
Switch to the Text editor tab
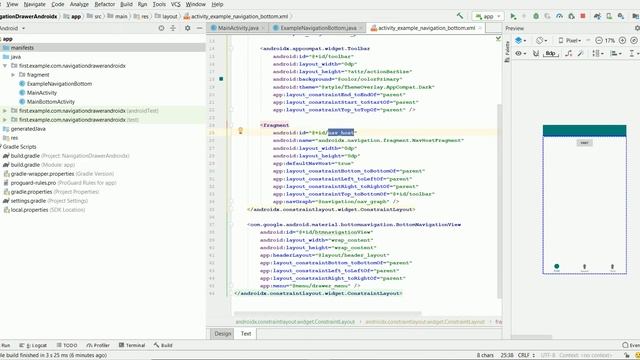246,333
